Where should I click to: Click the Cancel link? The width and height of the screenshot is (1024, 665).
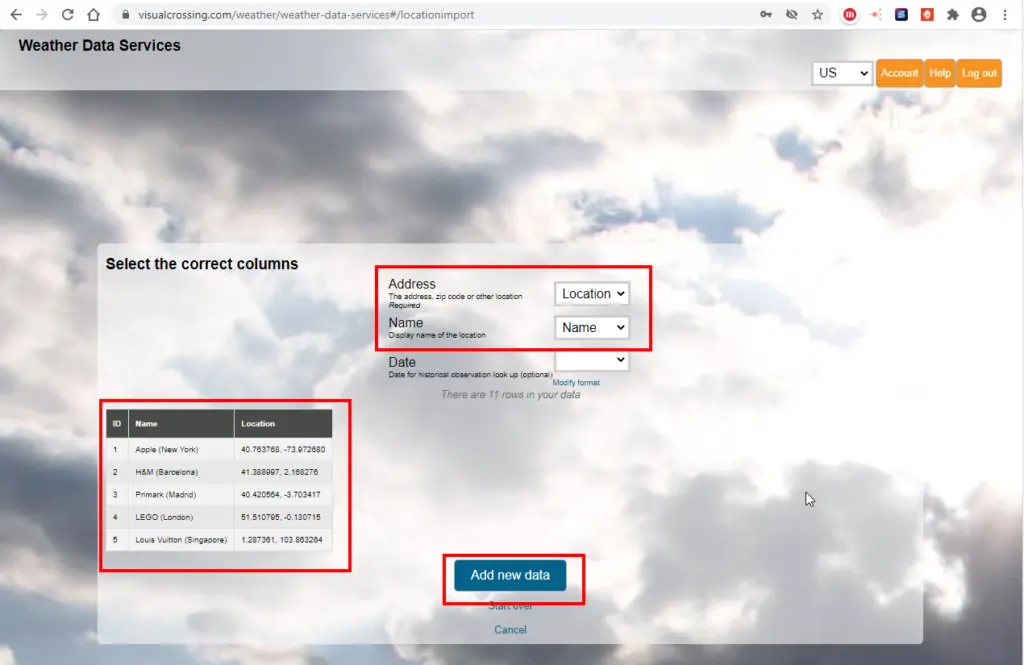tap(510, 630)
